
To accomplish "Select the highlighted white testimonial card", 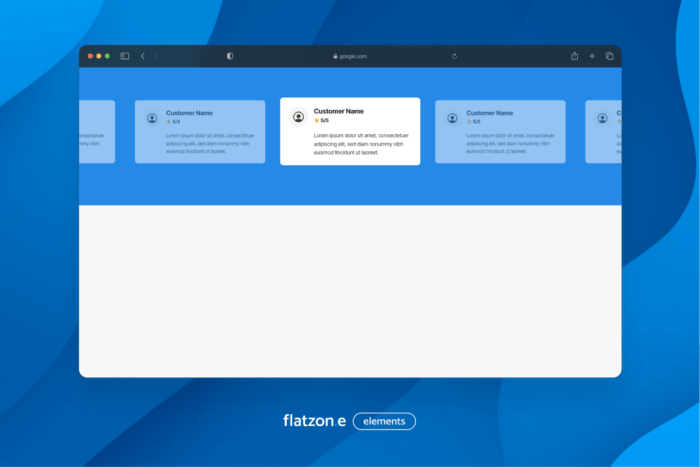I will point(350,131).
